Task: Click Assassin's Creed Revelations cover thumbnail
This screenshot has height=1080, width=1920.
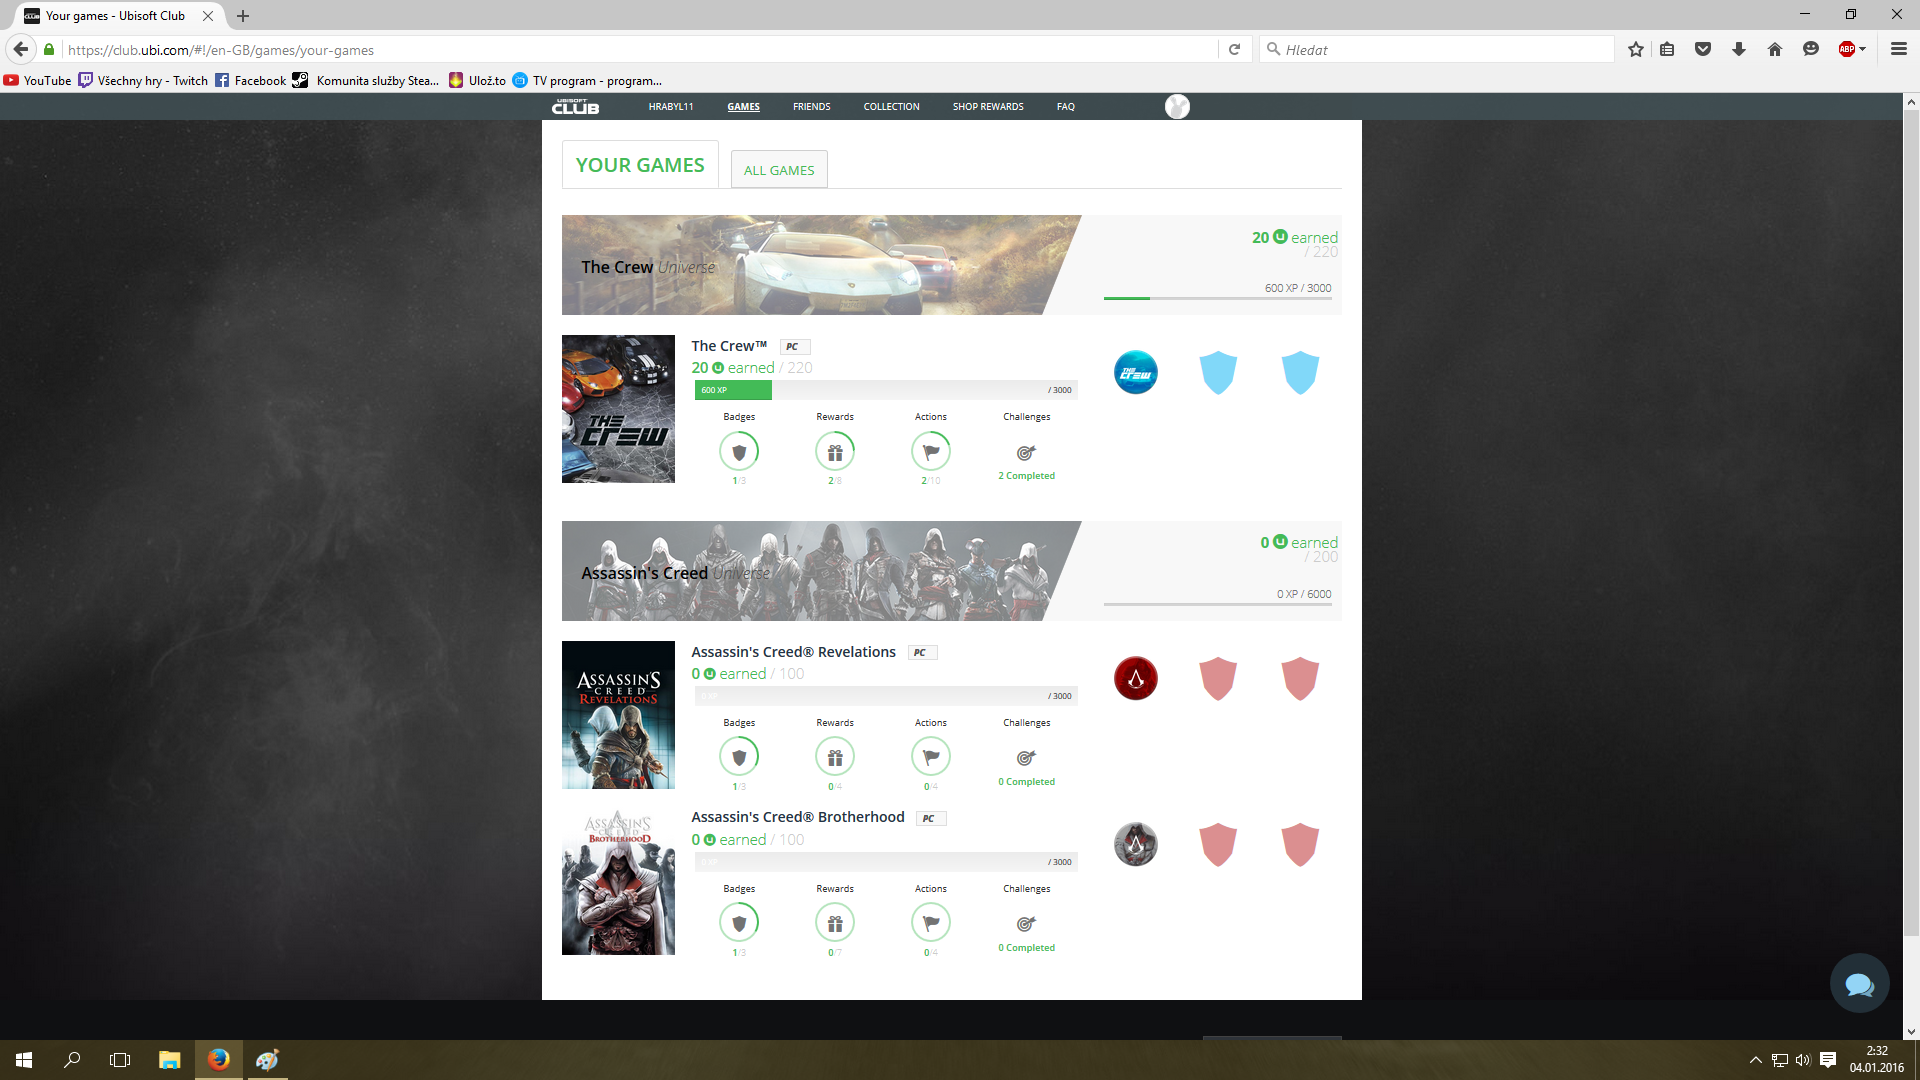Action: coord(618,715)
